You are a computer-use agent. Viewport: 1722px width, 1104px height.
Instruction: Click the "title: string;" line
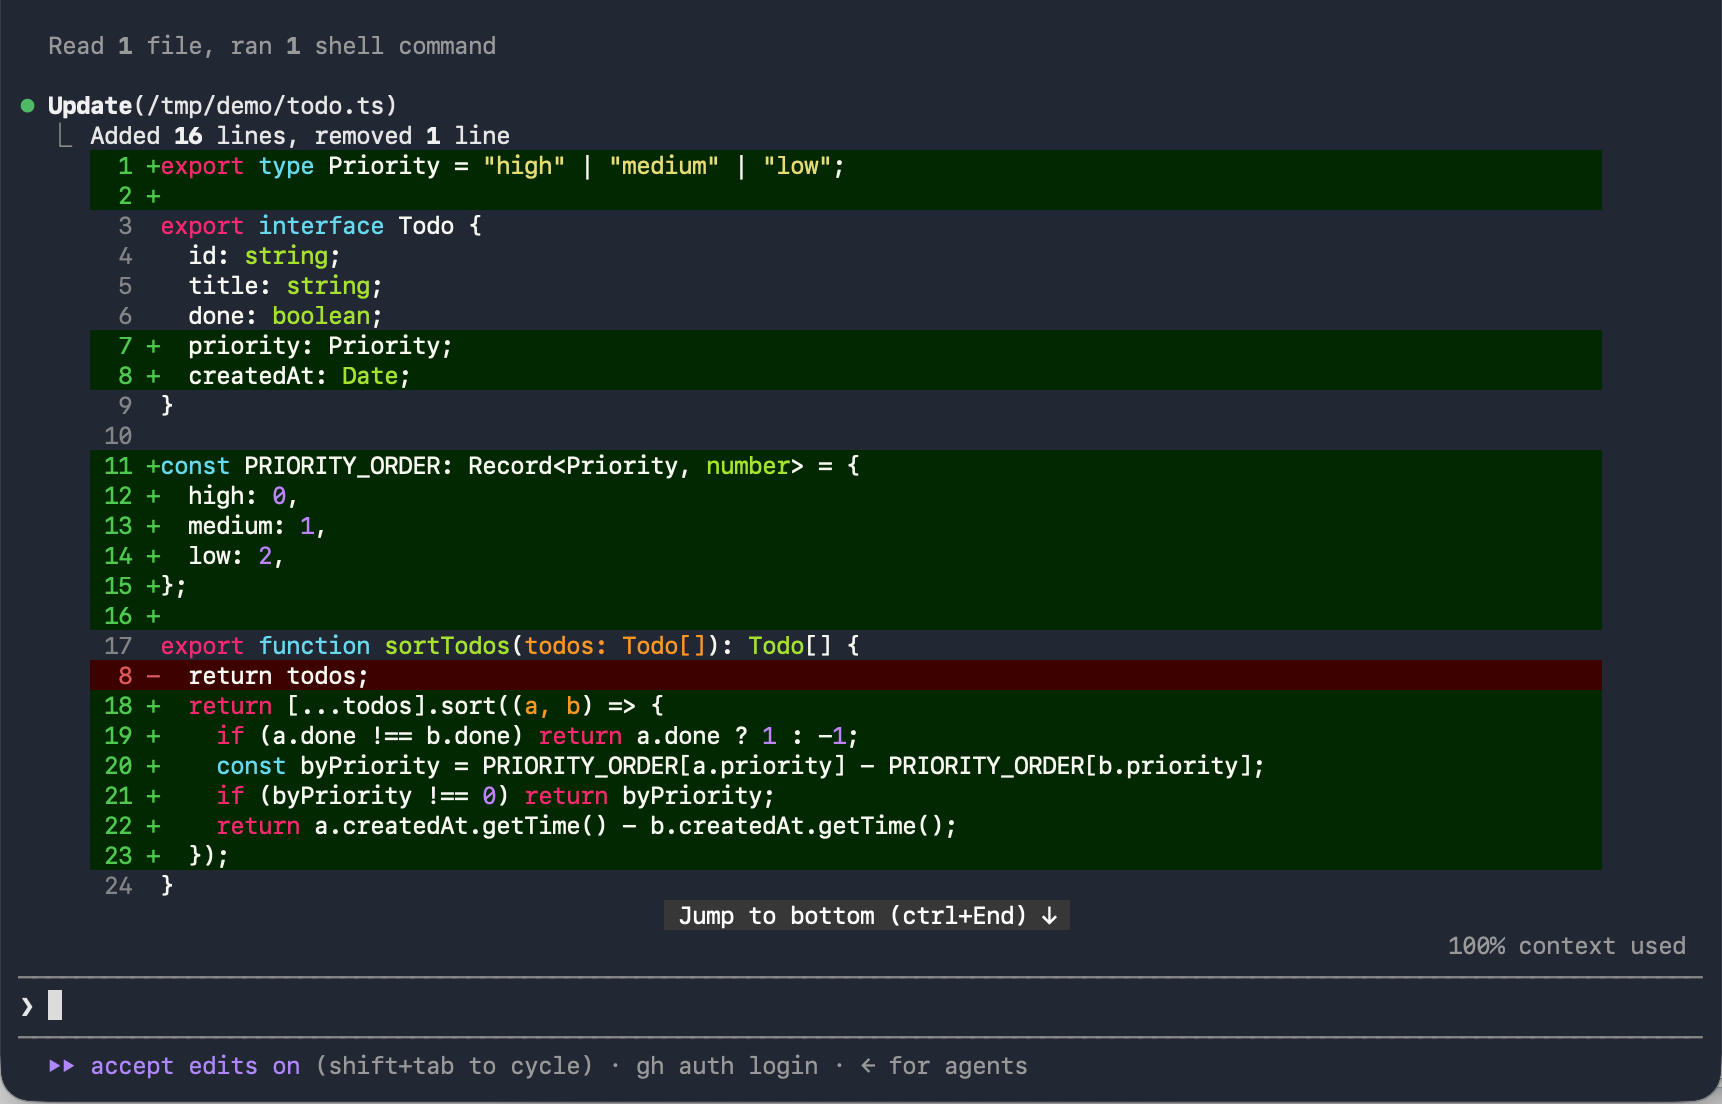pyautogui.click(x=845, y=285)
